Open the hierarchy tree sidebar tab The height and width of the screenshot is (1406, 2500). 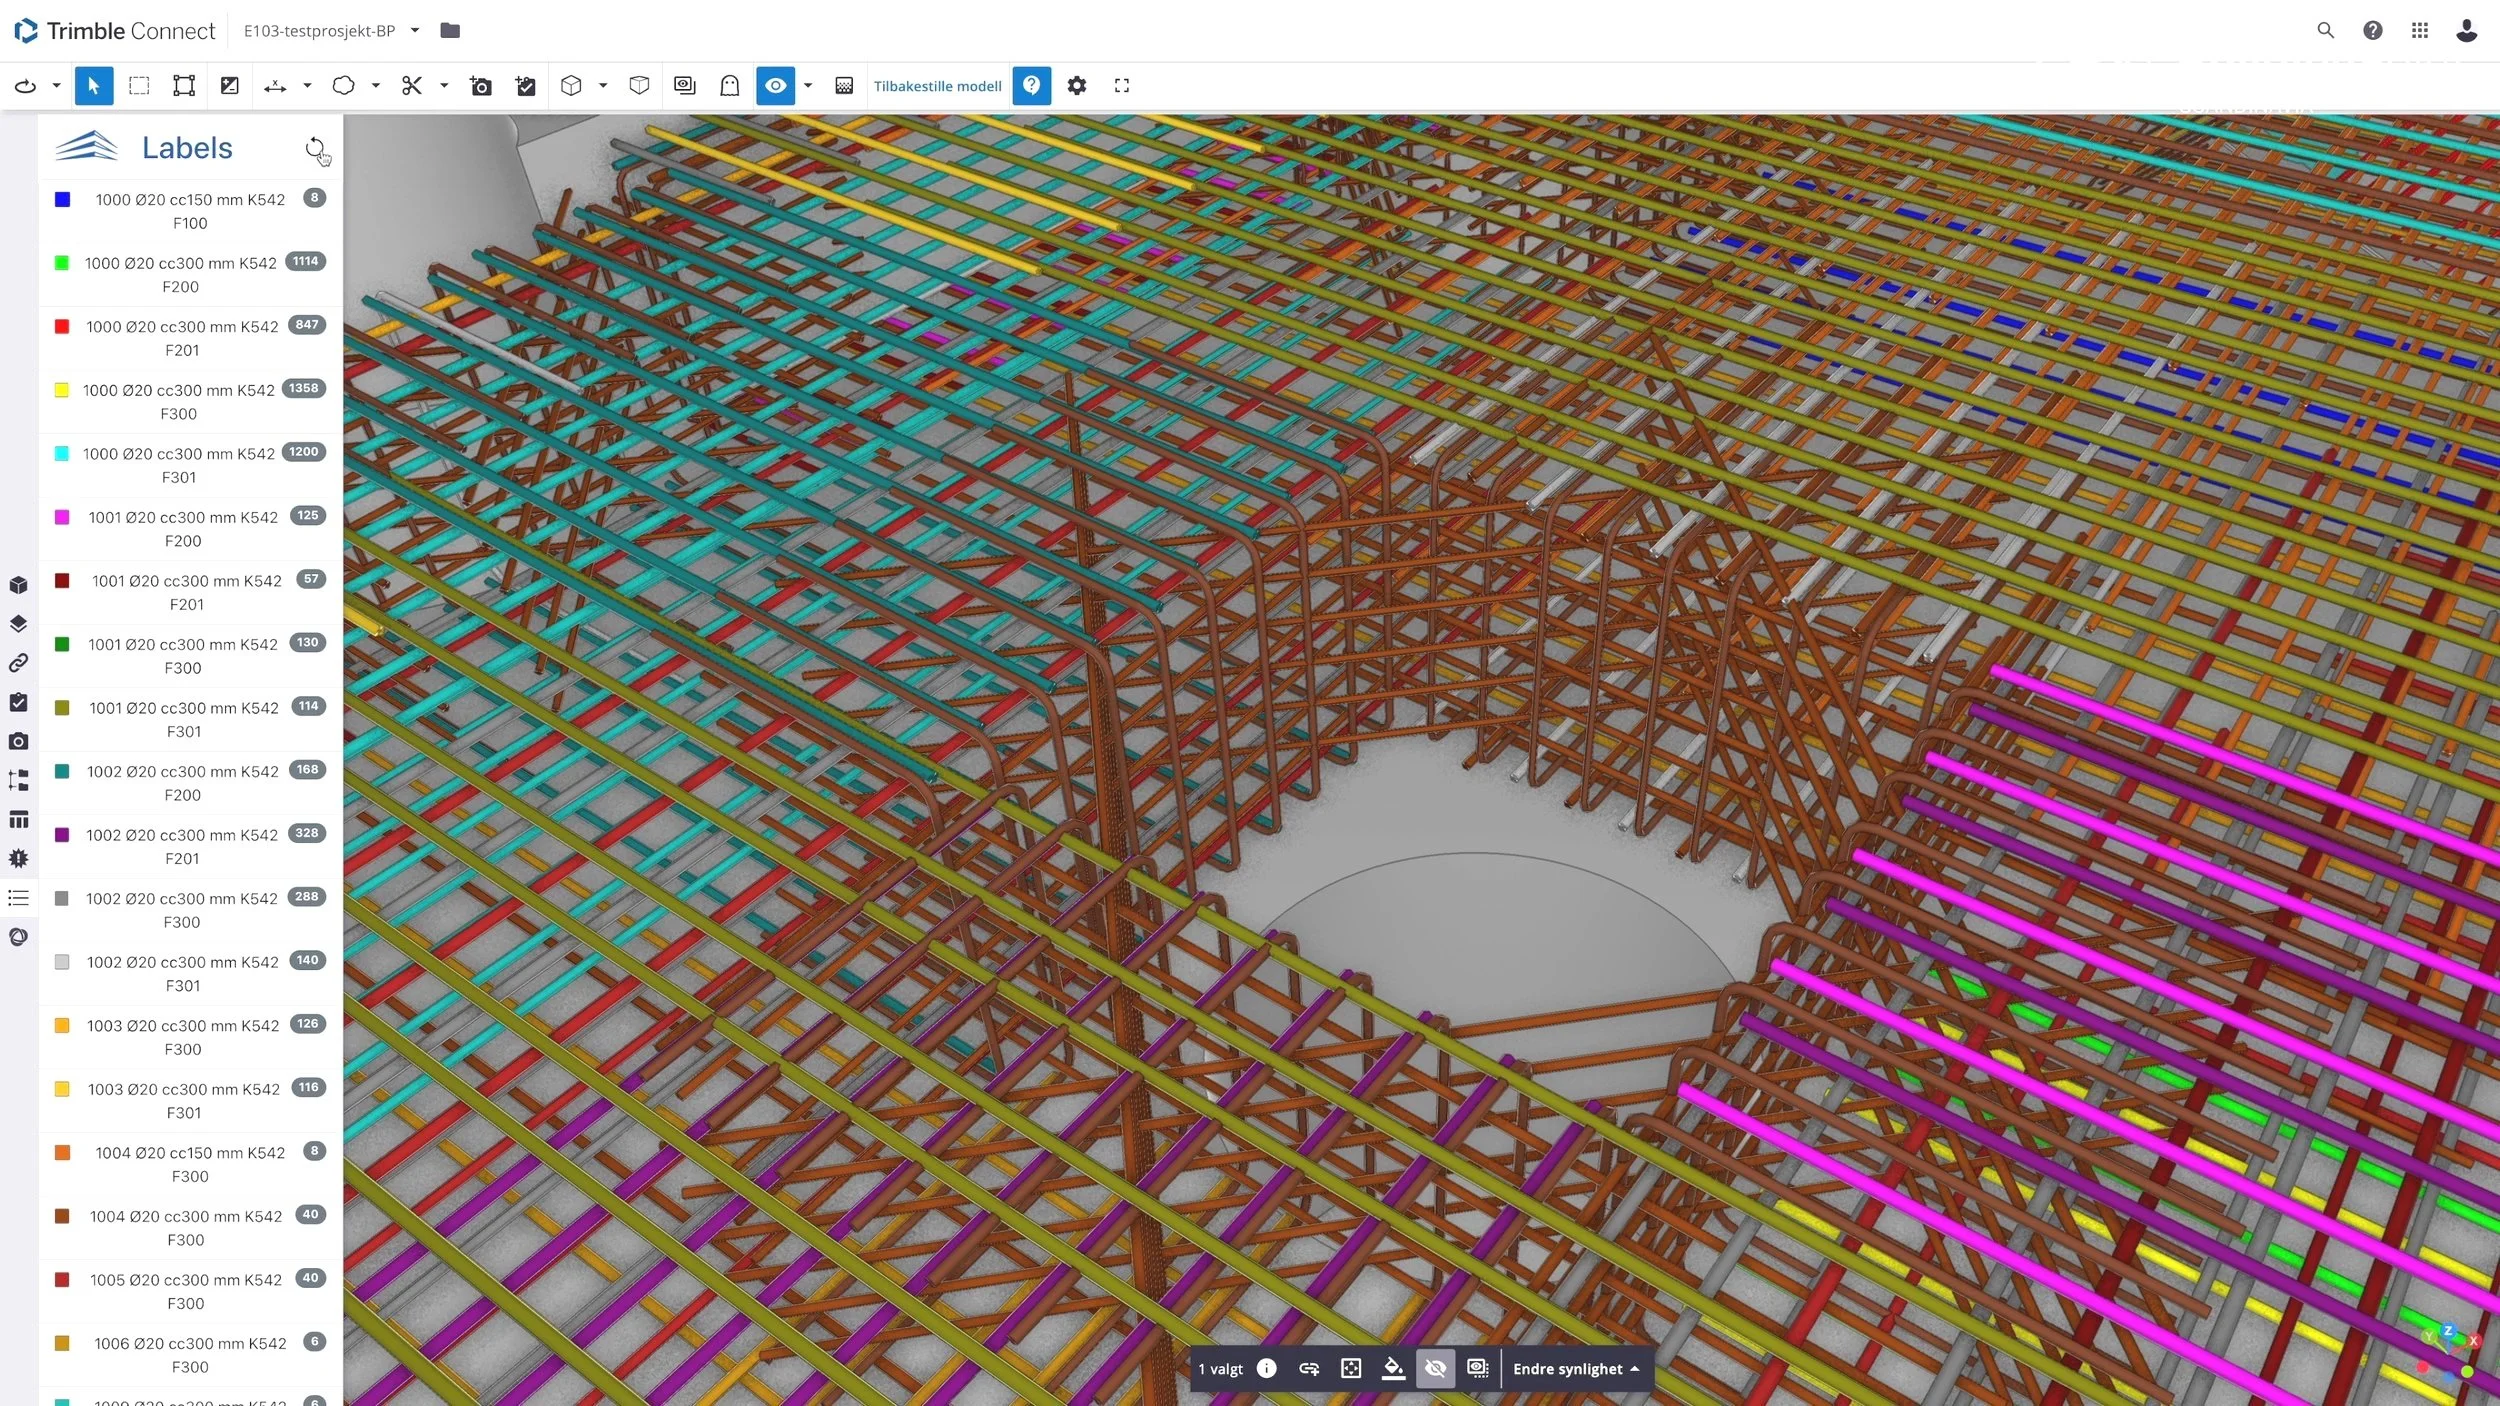[x=19, y=780]
